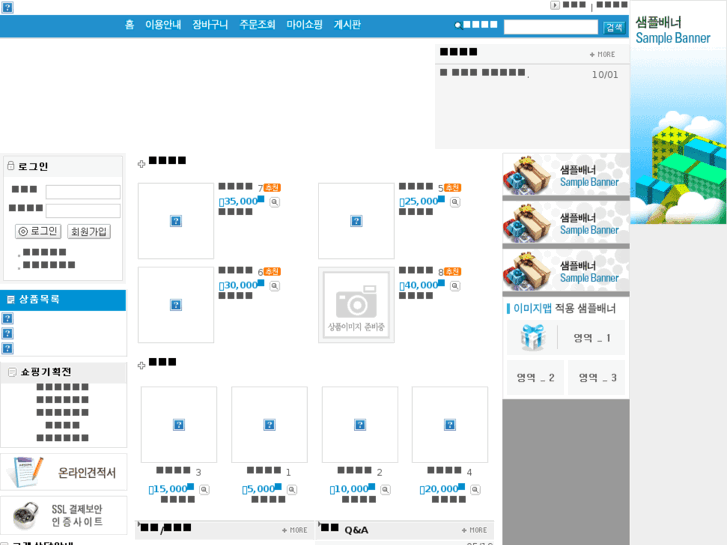This screenshot has width=727, height=545.
Task: Zoom icon next to price 25,000
Action: coord(455,202)
